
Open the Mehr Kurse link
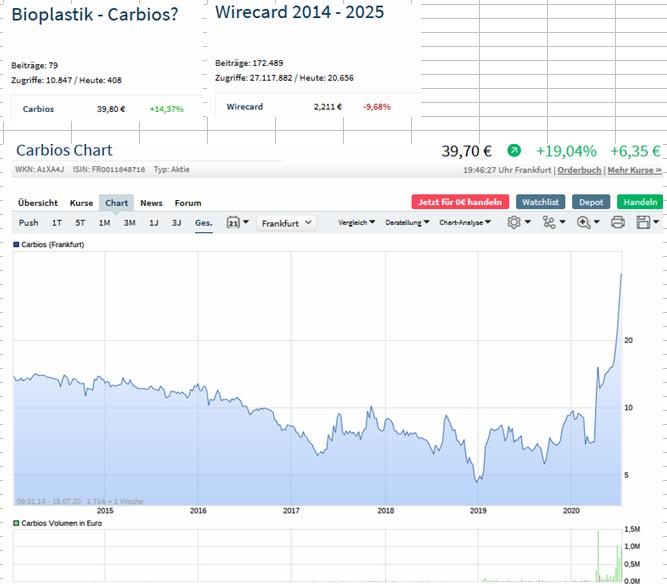pos(634,170)
